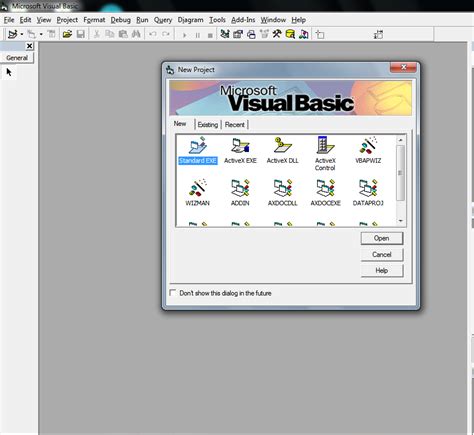Select the ActiveX EXE project icon
Viewport: 474px width, 435px height.
click(240, 151)
